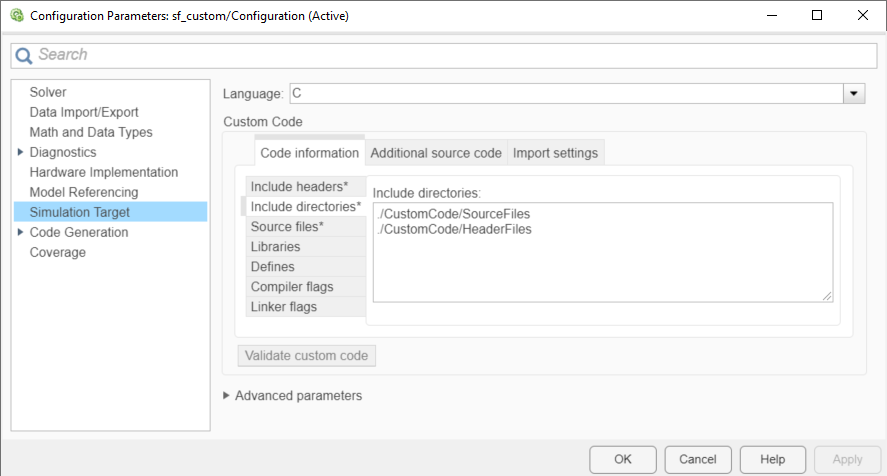
Task: Open the Coverage settings pane
Action: click(x=58, y=252)
